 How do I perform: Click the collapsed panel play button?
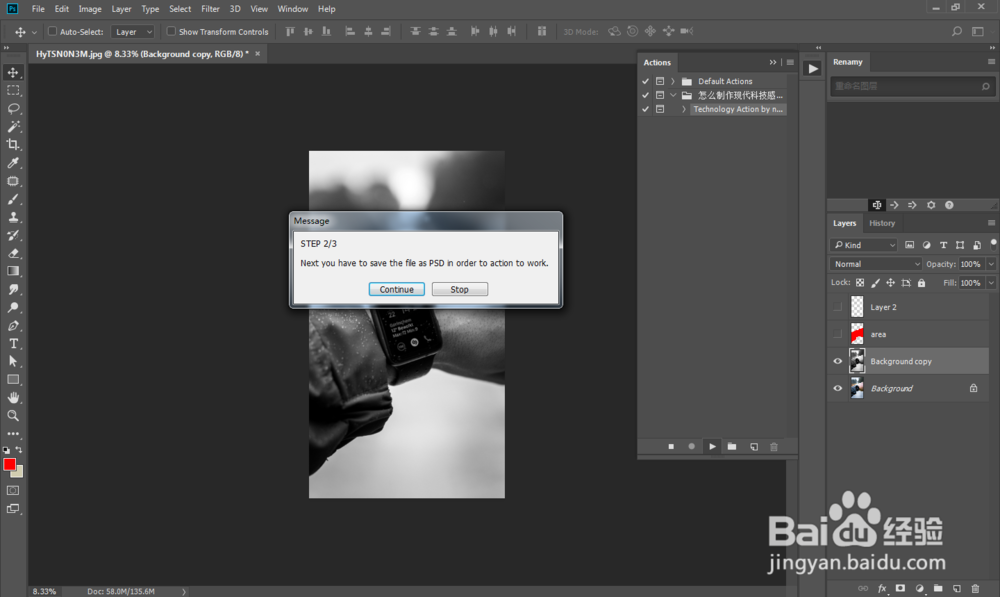coord(812,68)
